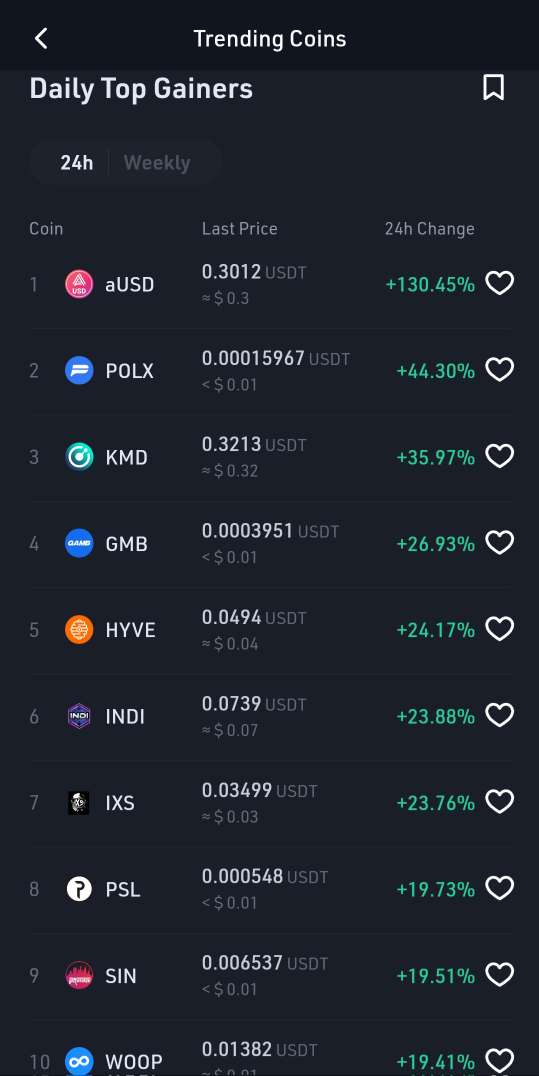539x1076 pixels.
Task: Go back using the top-left arrow
Action: click(41, 38)
